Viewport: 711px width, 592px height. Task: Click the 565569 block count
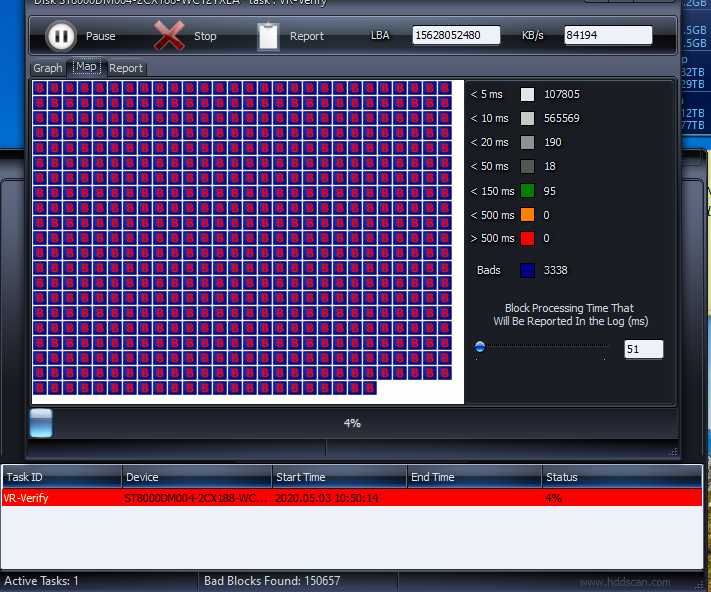(562, 118)
